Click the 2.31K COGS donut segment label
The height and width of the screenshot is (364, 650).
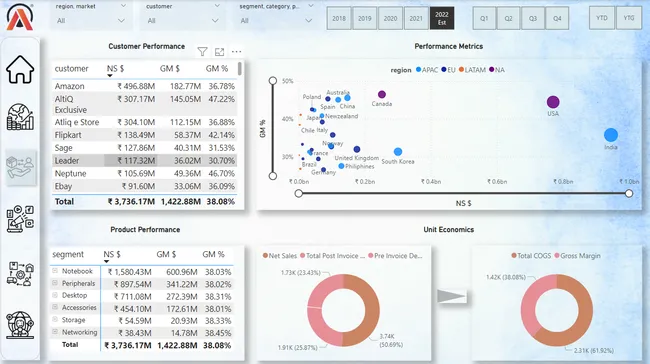click(x=594, y=350)
